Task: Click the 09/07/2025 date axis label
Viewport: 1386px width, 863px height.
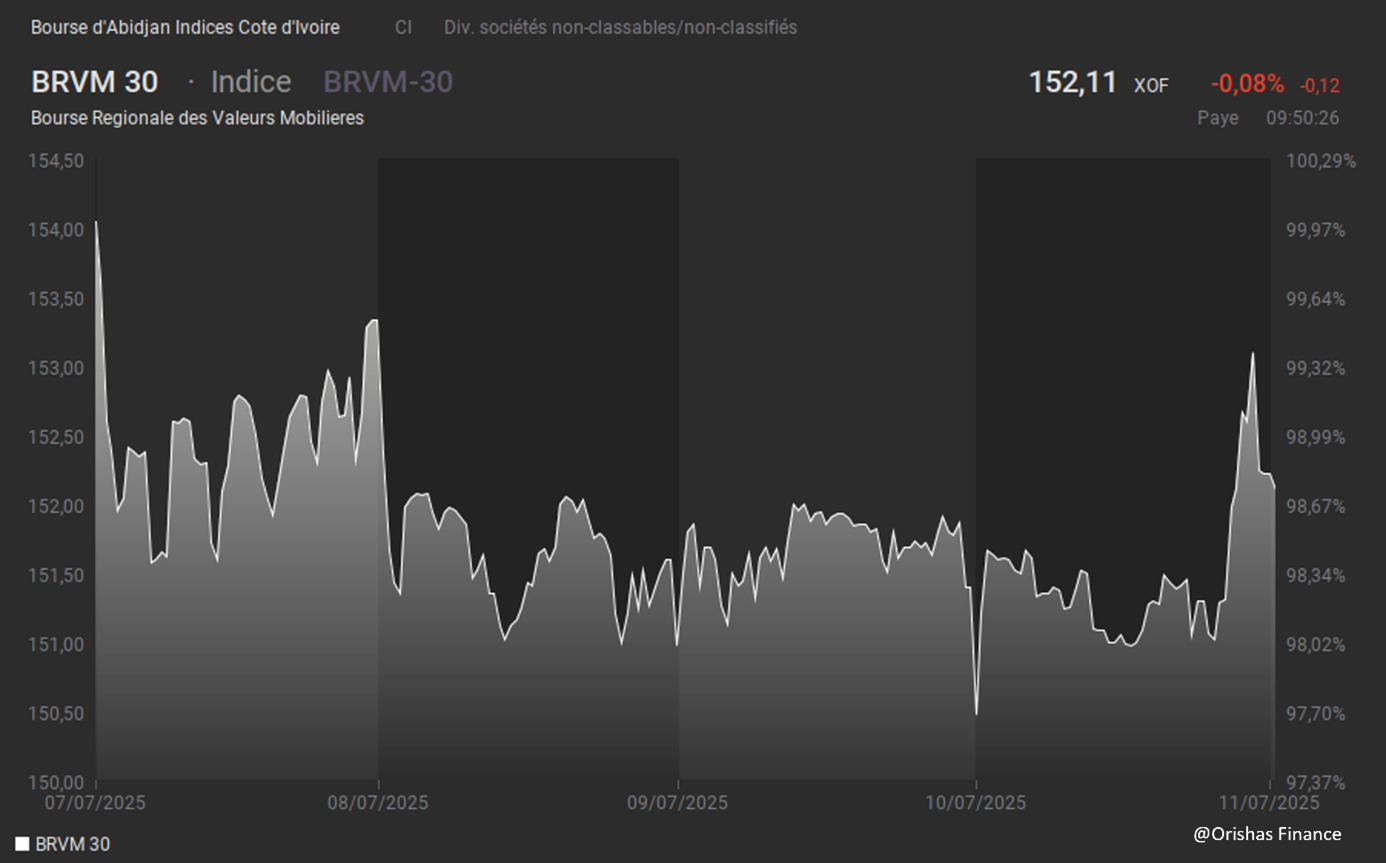Action: pyautogui.click(x=678, y=802)
